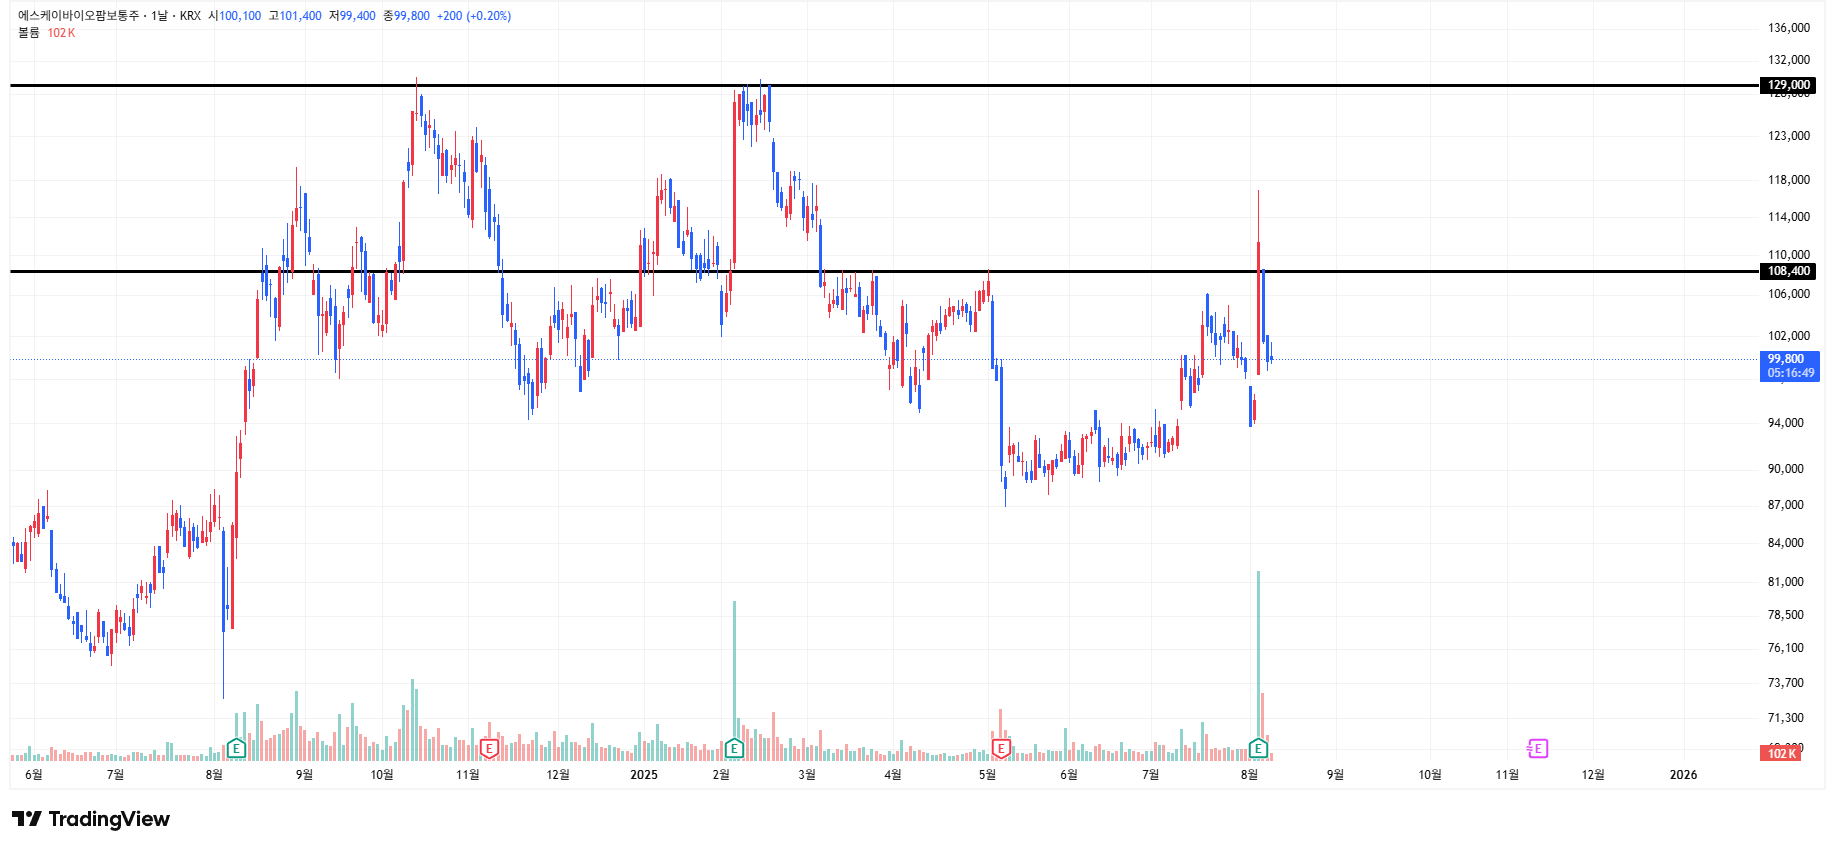Click the blue 99,800 current price label
This screenshot has height=849, width=1835.
pyautogui.click(x=1789, y=366)
